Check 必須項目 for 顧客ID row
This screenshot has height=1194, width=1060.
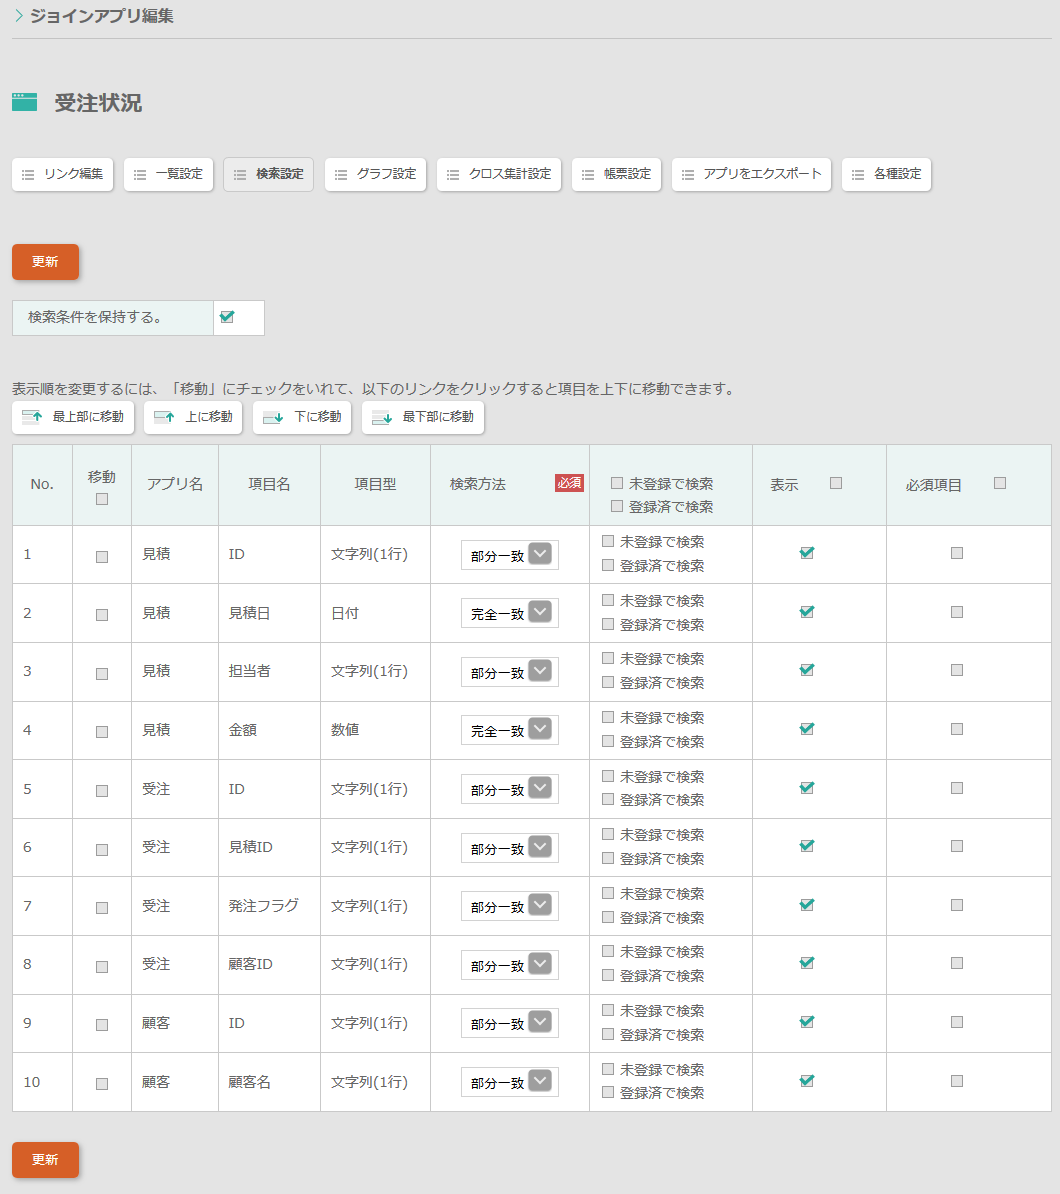(x=957, y=963)
